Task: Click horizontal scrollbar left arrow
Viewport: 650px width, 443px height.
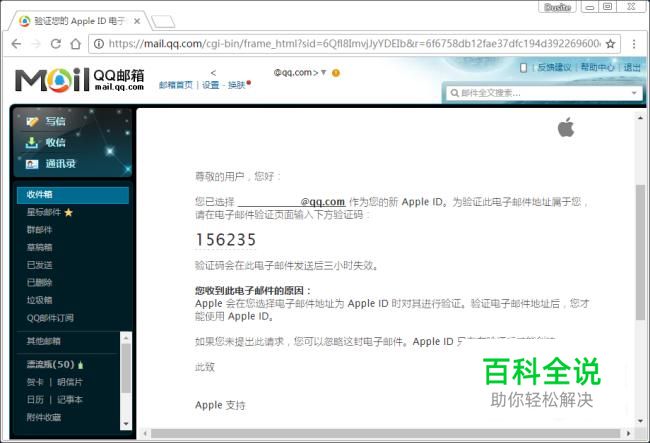Action: (145, 433)
